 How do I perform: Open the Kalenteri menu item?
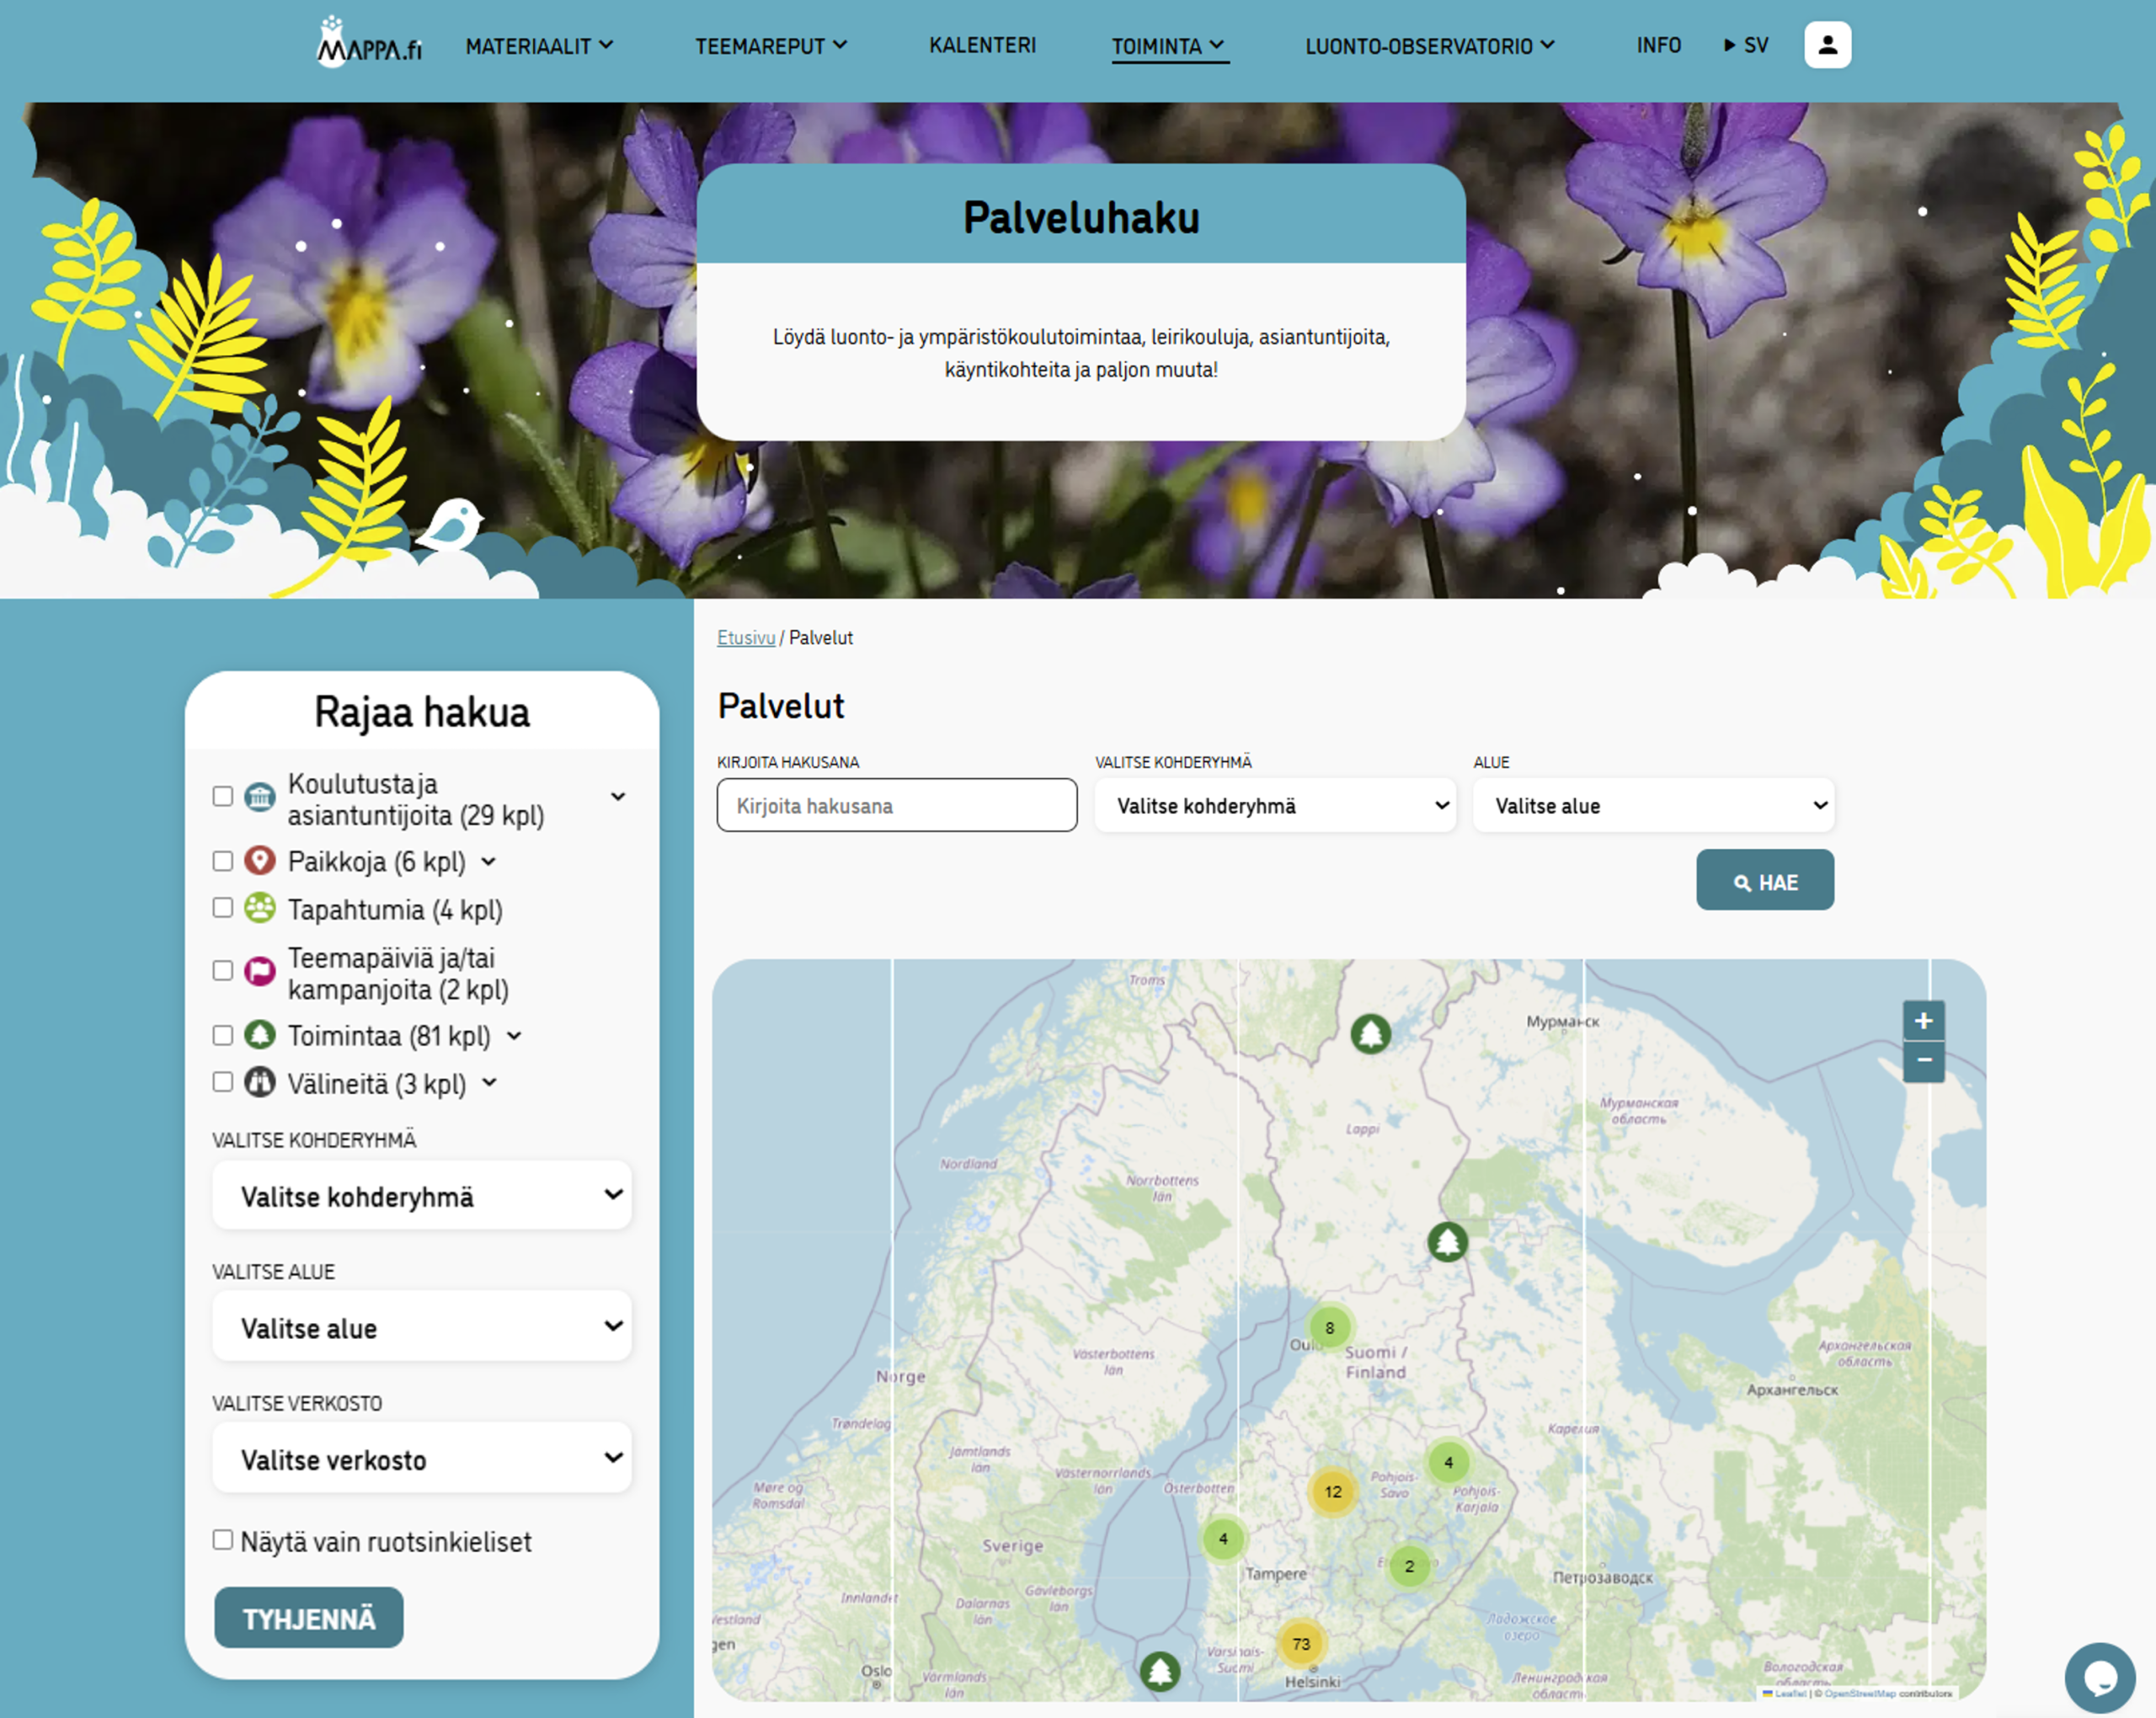(x=982, y=46)
